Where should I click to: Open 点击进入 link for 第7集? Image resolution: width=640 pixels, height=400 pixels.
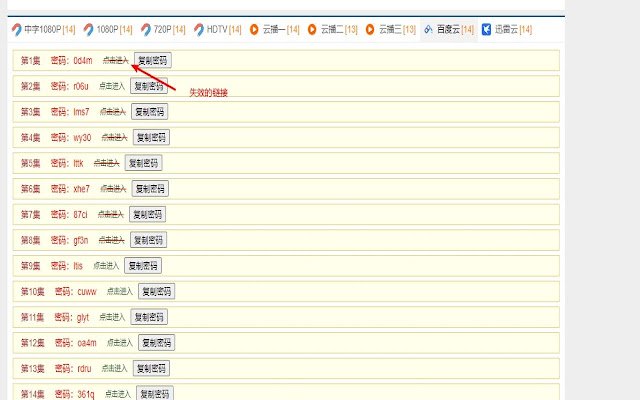(111, 215)
